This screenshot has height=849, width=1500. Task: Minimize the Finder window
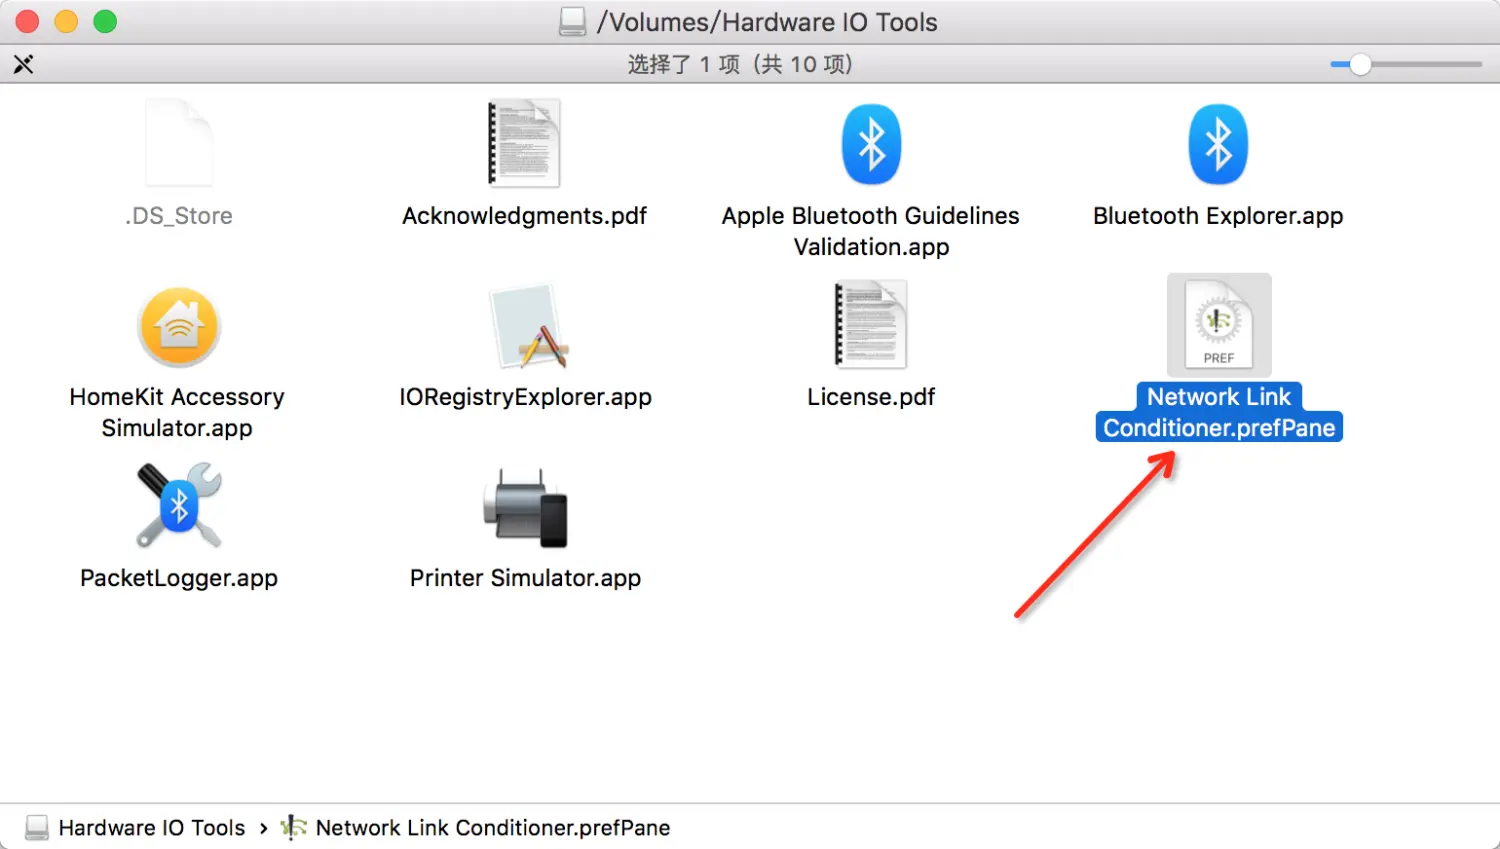pos(66,21)
